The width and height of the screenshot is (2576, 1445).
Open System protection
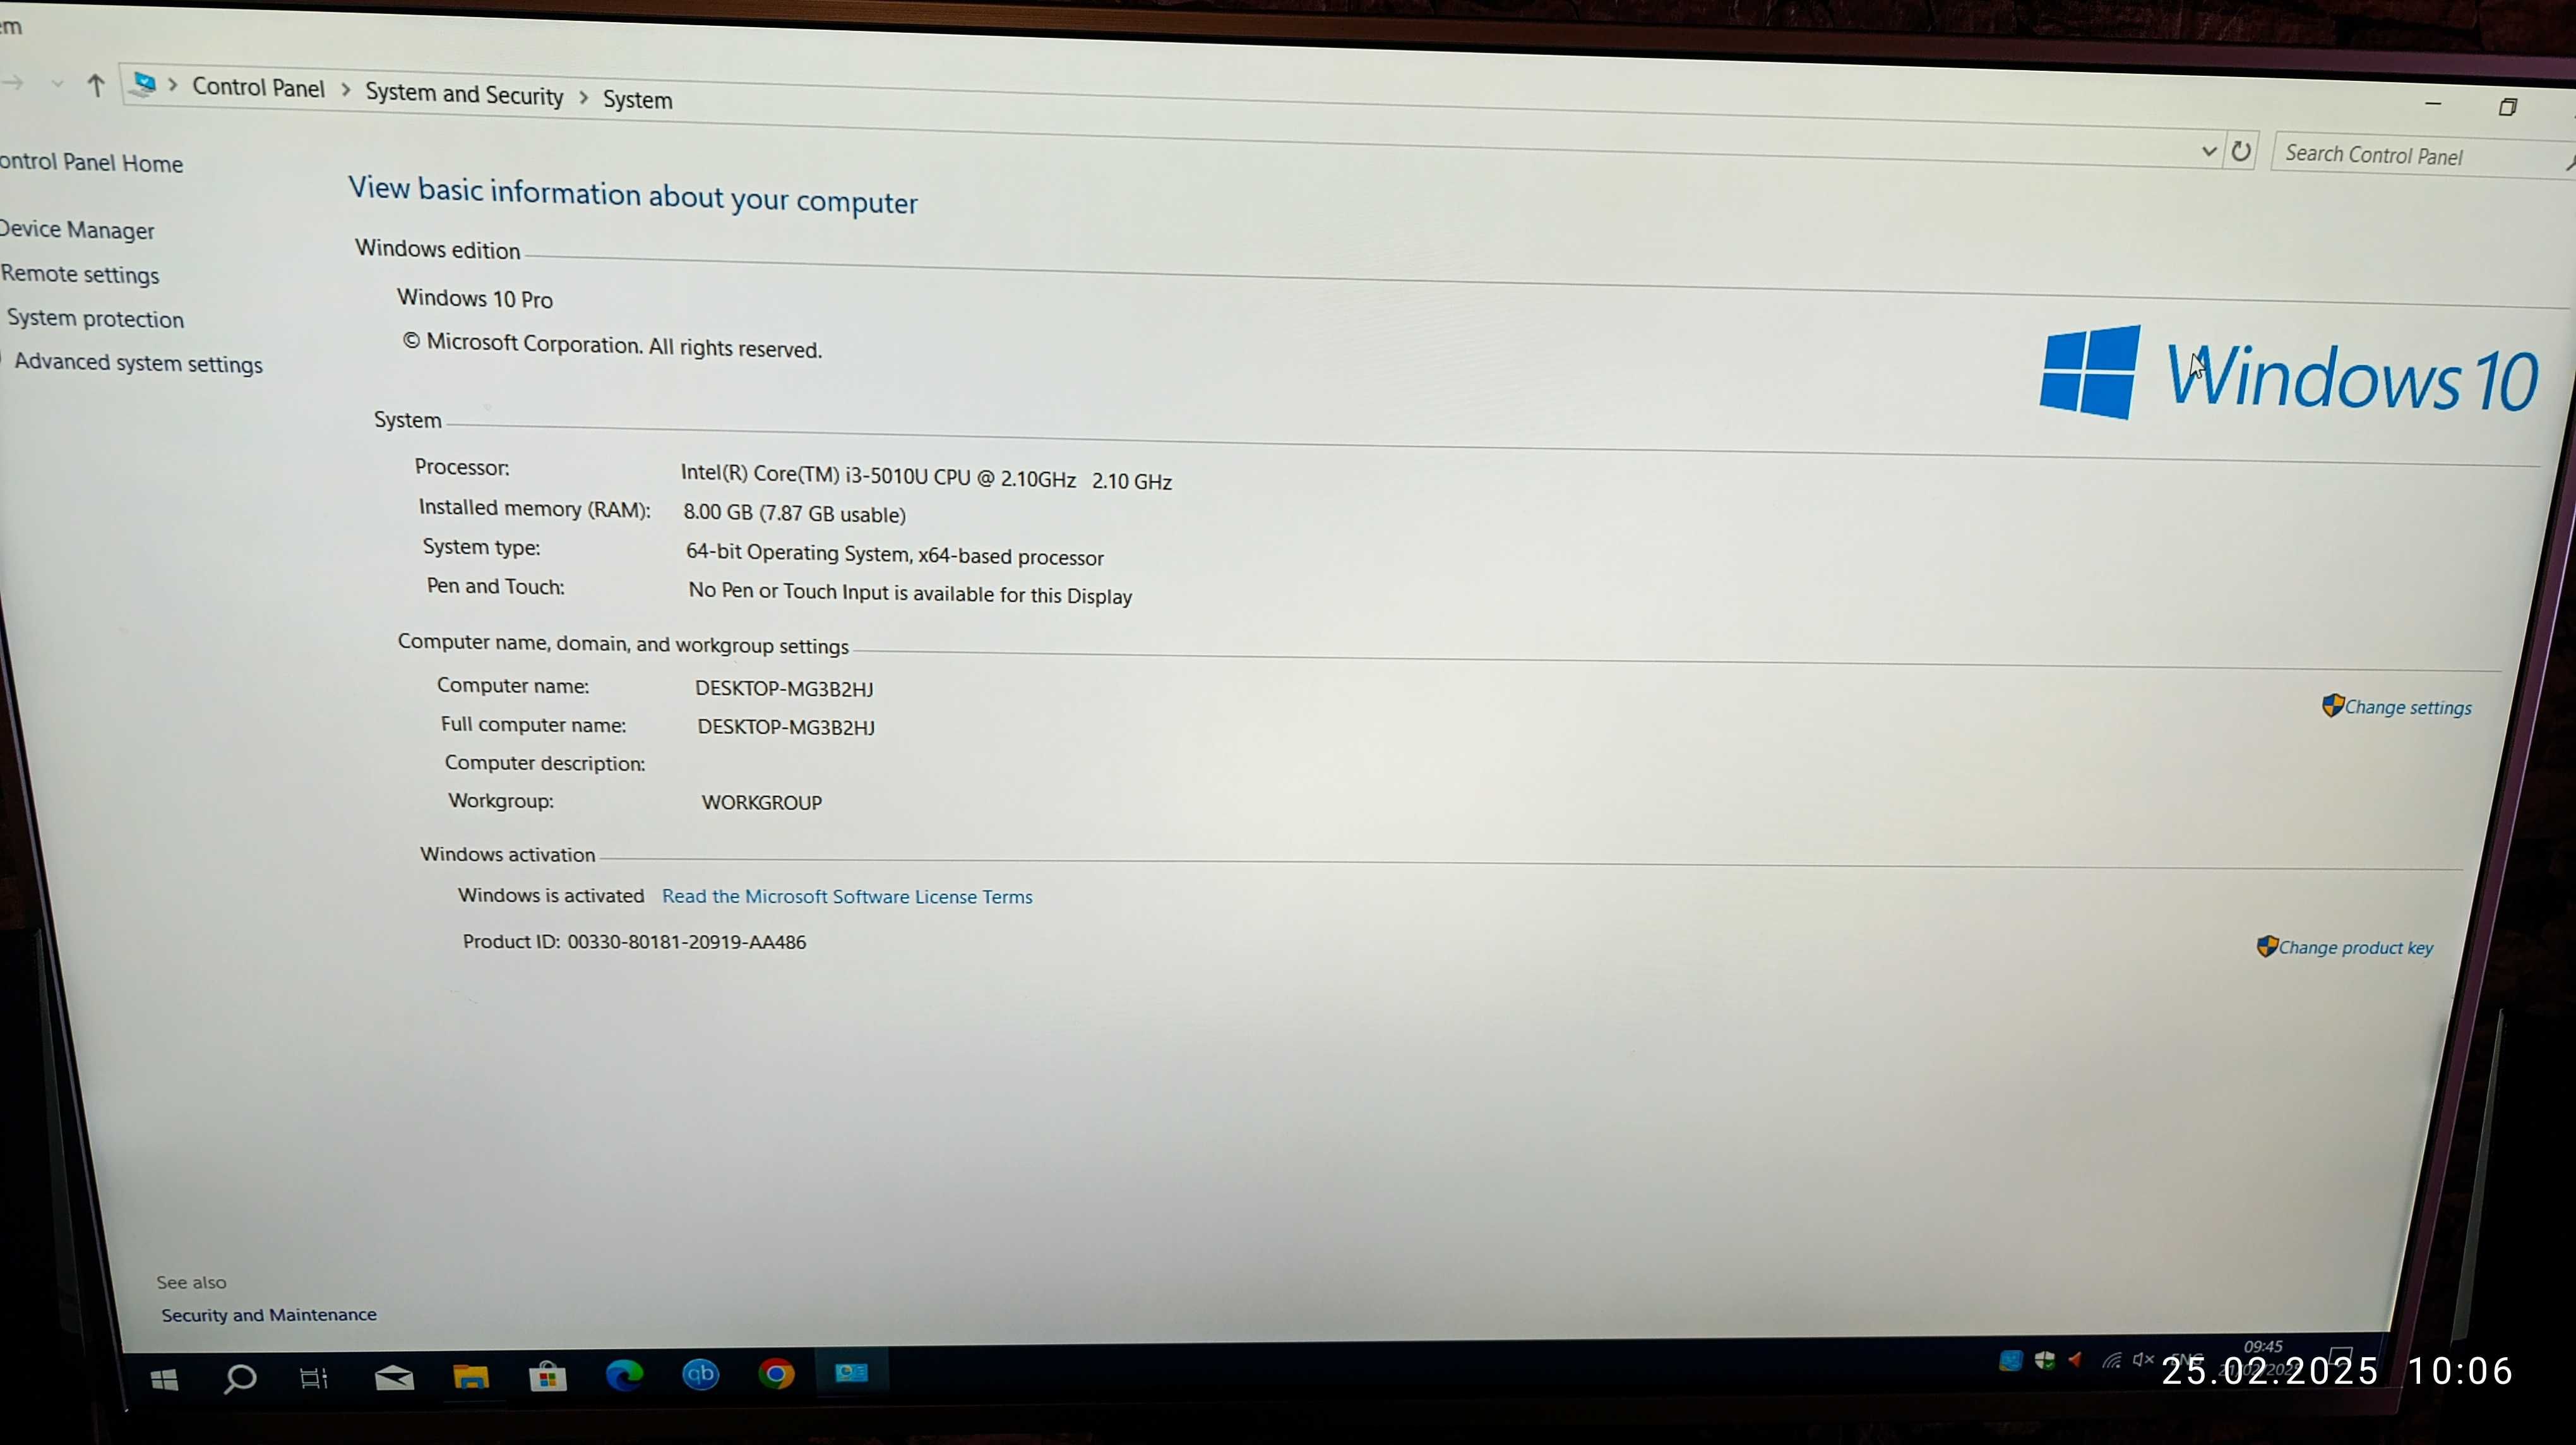(x=95, y=318)
